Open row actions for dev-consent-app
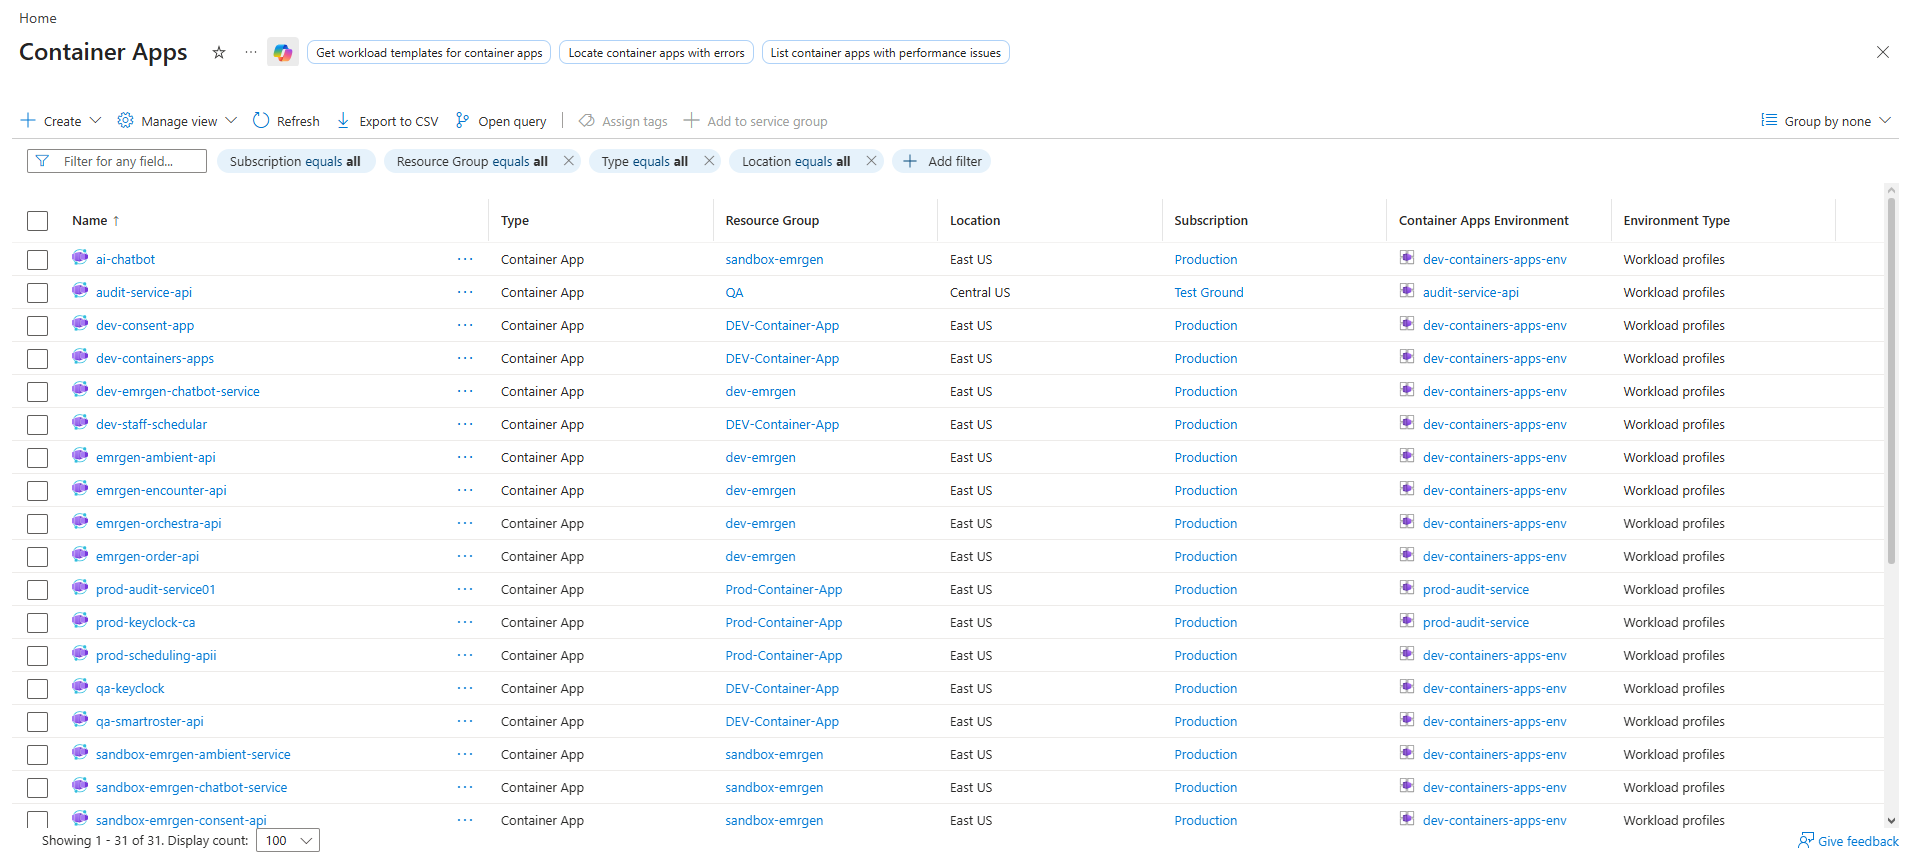This screenshot has width=1918, height=868. (465, 325)
